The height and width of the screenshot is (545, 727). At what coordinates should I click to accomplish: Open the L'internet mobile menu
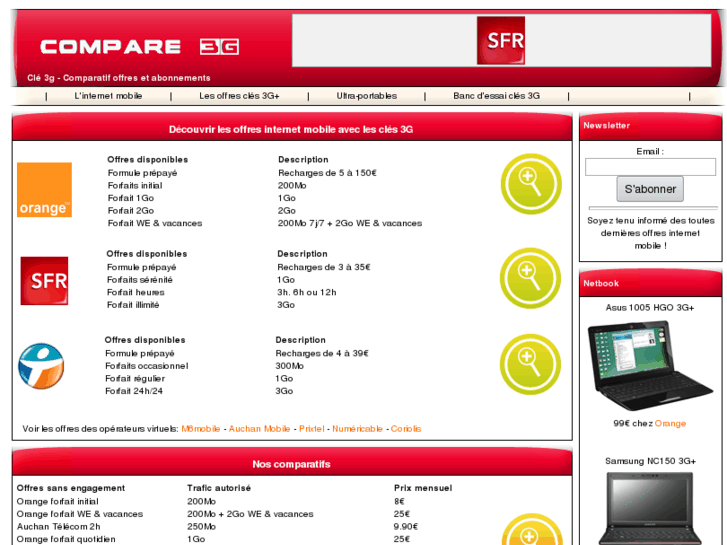pyautogui.click(x=108, y=96)
